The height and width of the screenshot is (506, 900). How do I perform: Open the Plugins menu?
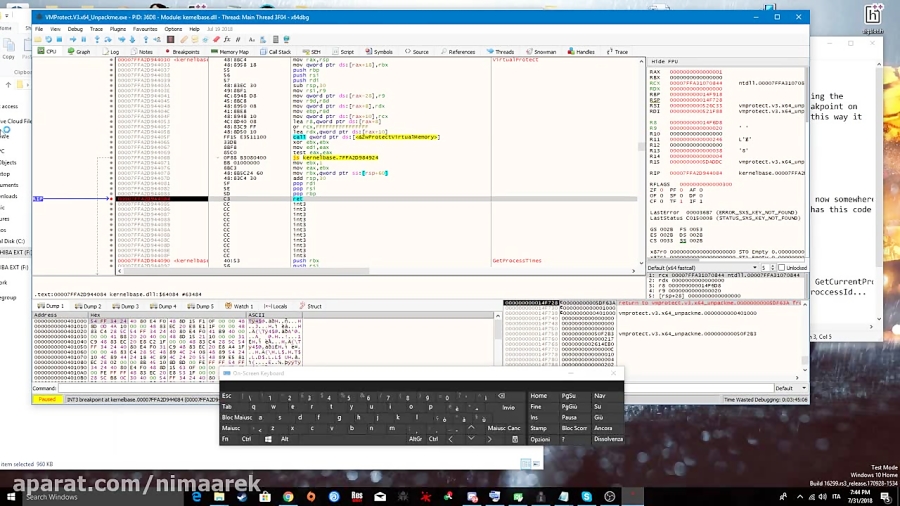click(x=118, y=29)
